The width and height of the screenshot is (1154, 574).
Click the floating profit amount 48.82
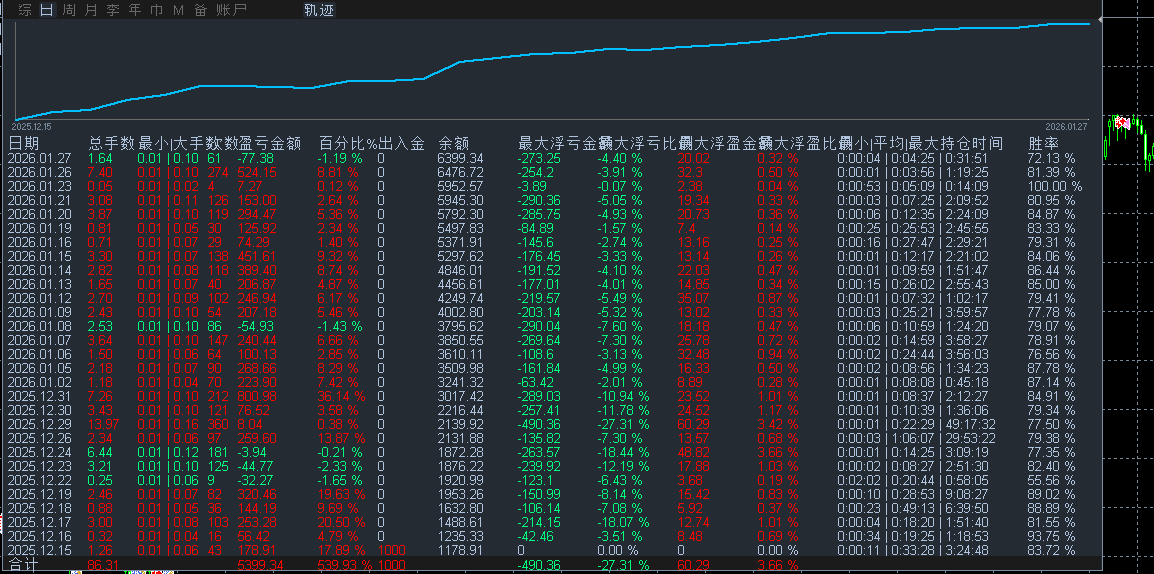[x=693, y=452]
